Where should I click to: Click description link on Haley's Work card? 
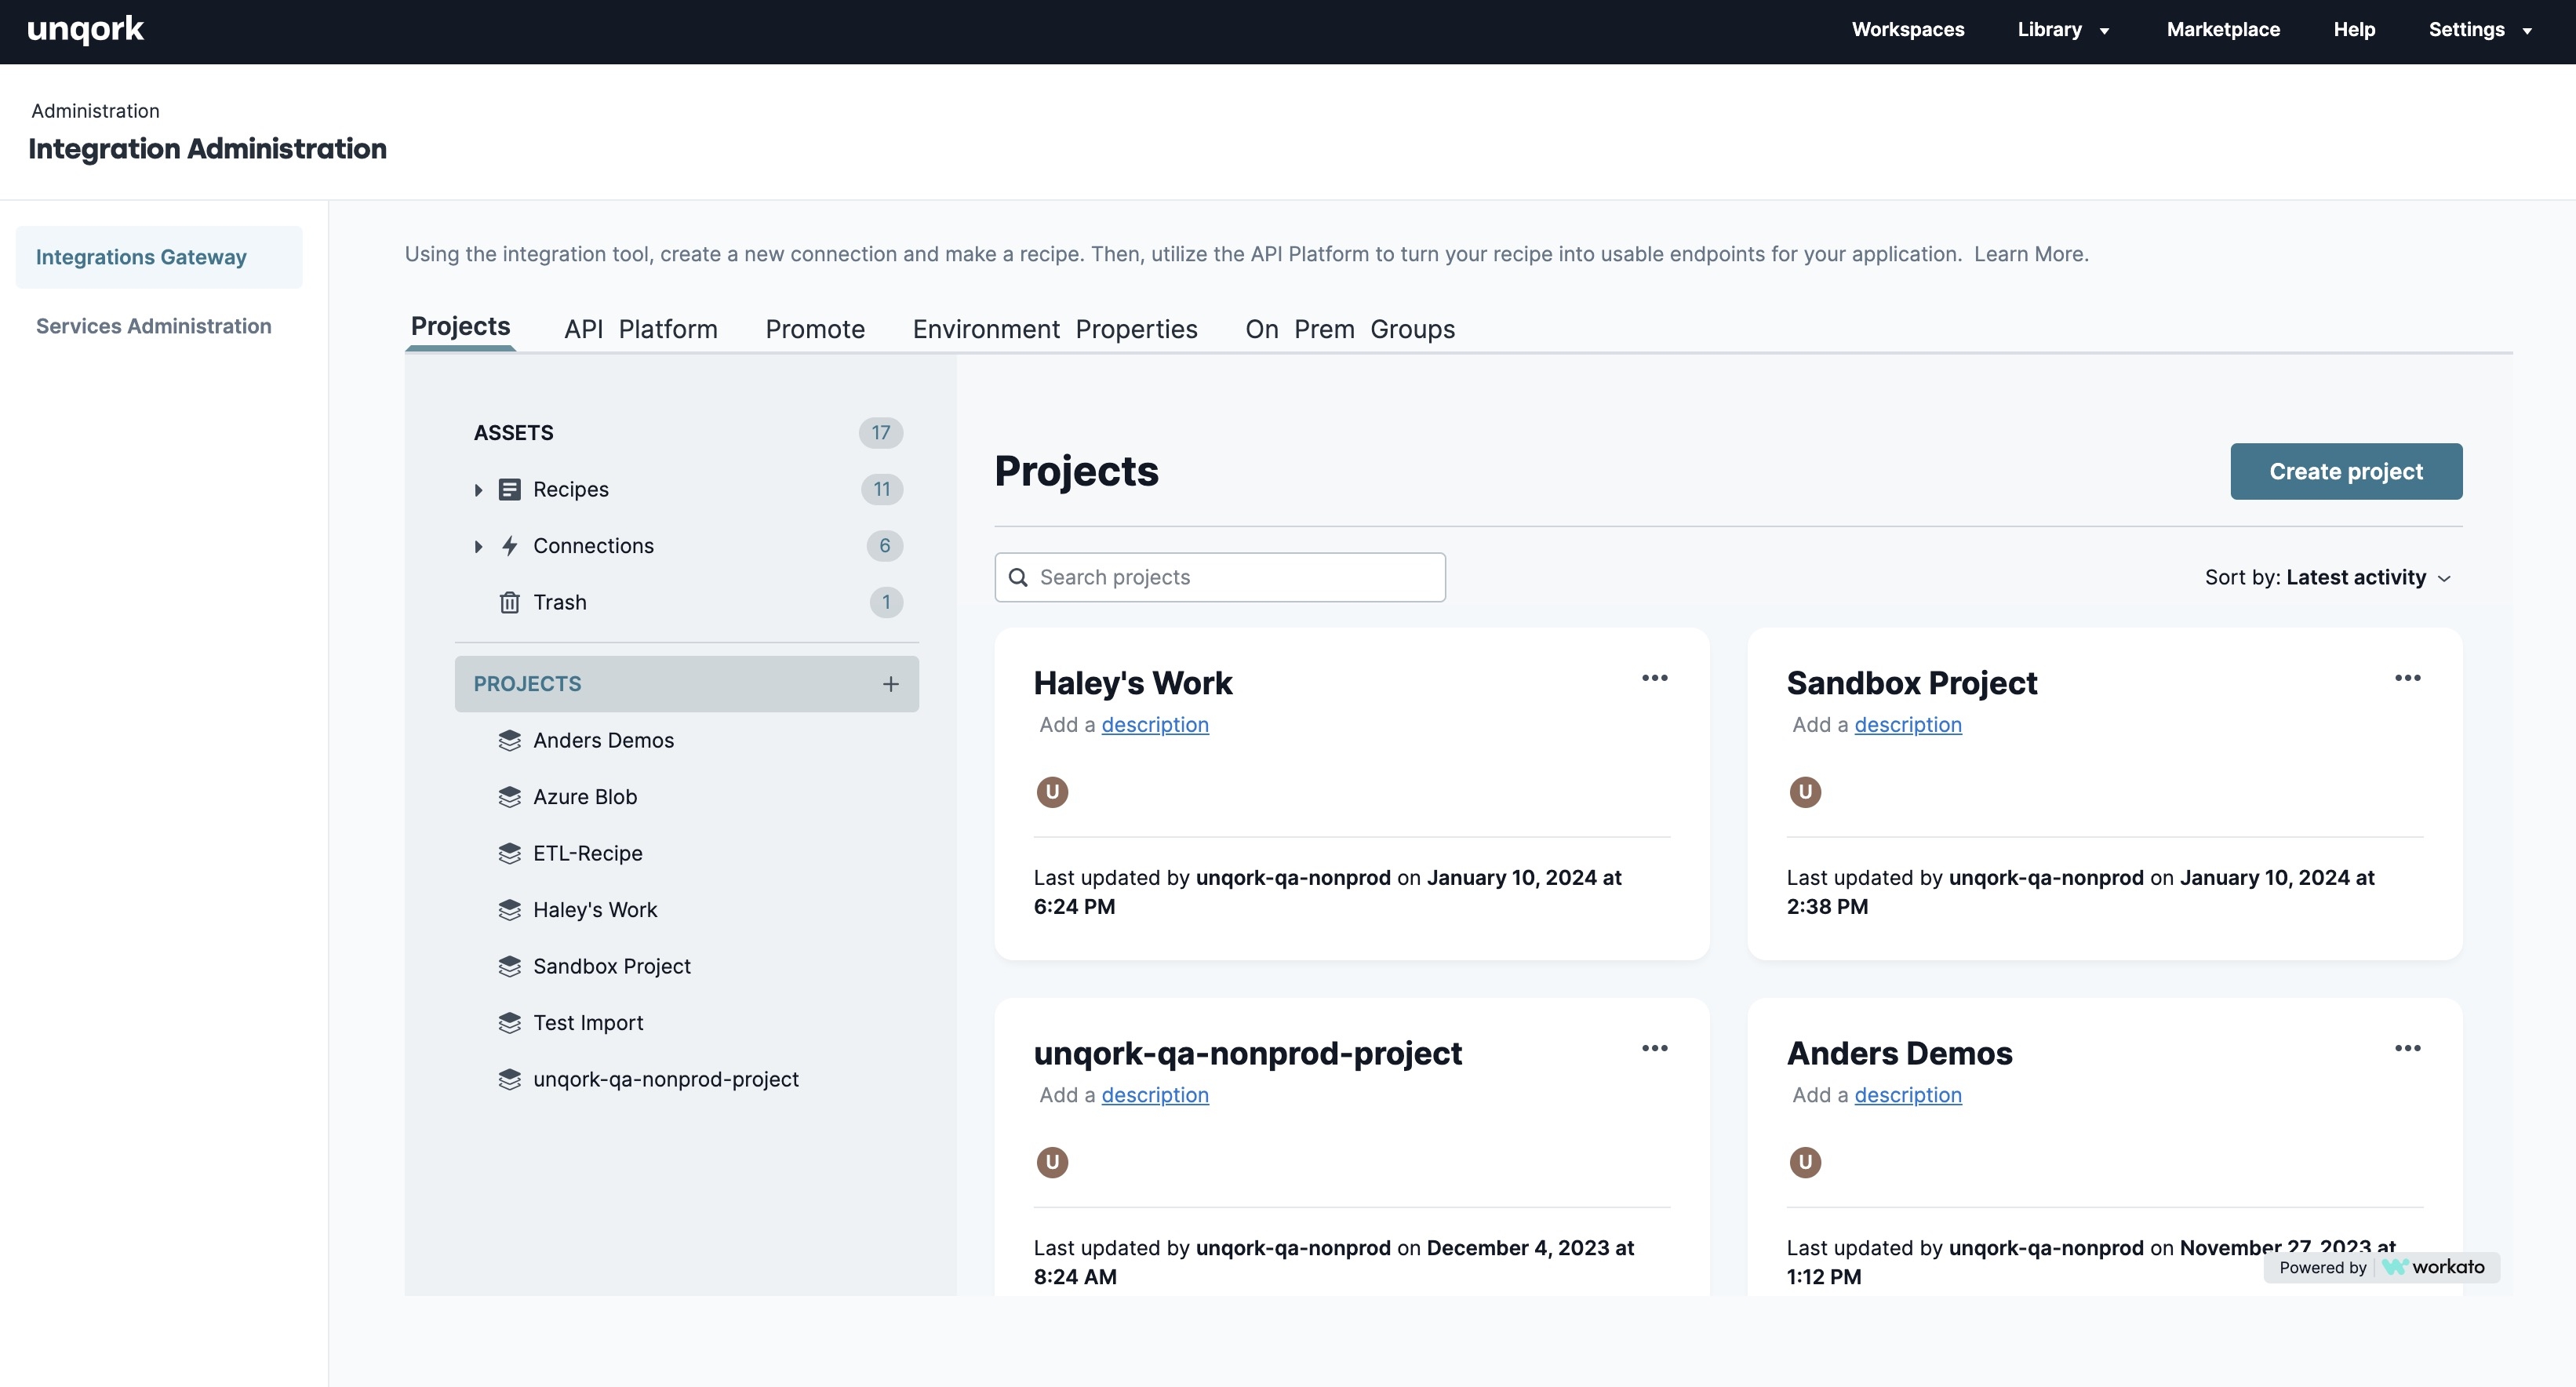(1155, 724)
